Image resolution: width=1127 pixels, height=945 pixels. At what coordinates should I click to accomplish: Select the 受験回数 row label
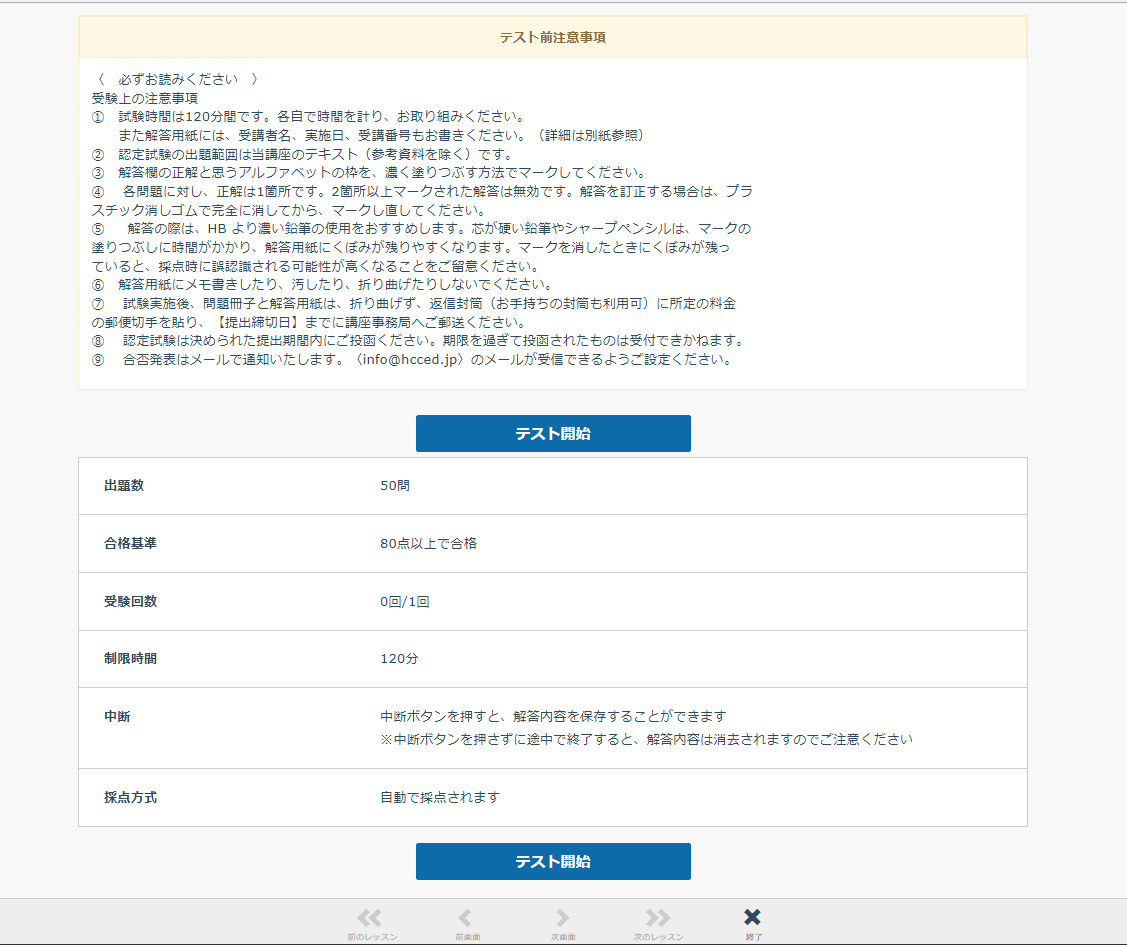click(130, 602)
